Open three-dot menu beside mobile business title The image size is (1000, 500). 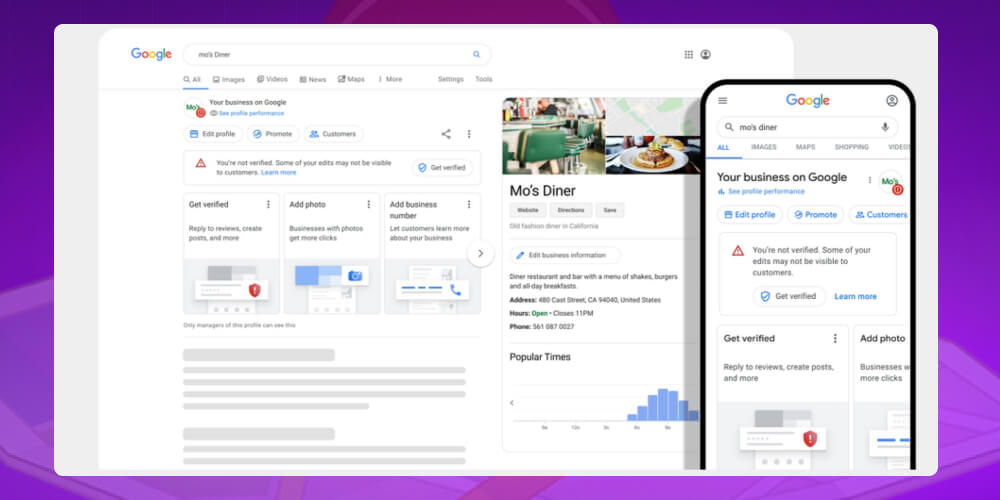[869, 180]
